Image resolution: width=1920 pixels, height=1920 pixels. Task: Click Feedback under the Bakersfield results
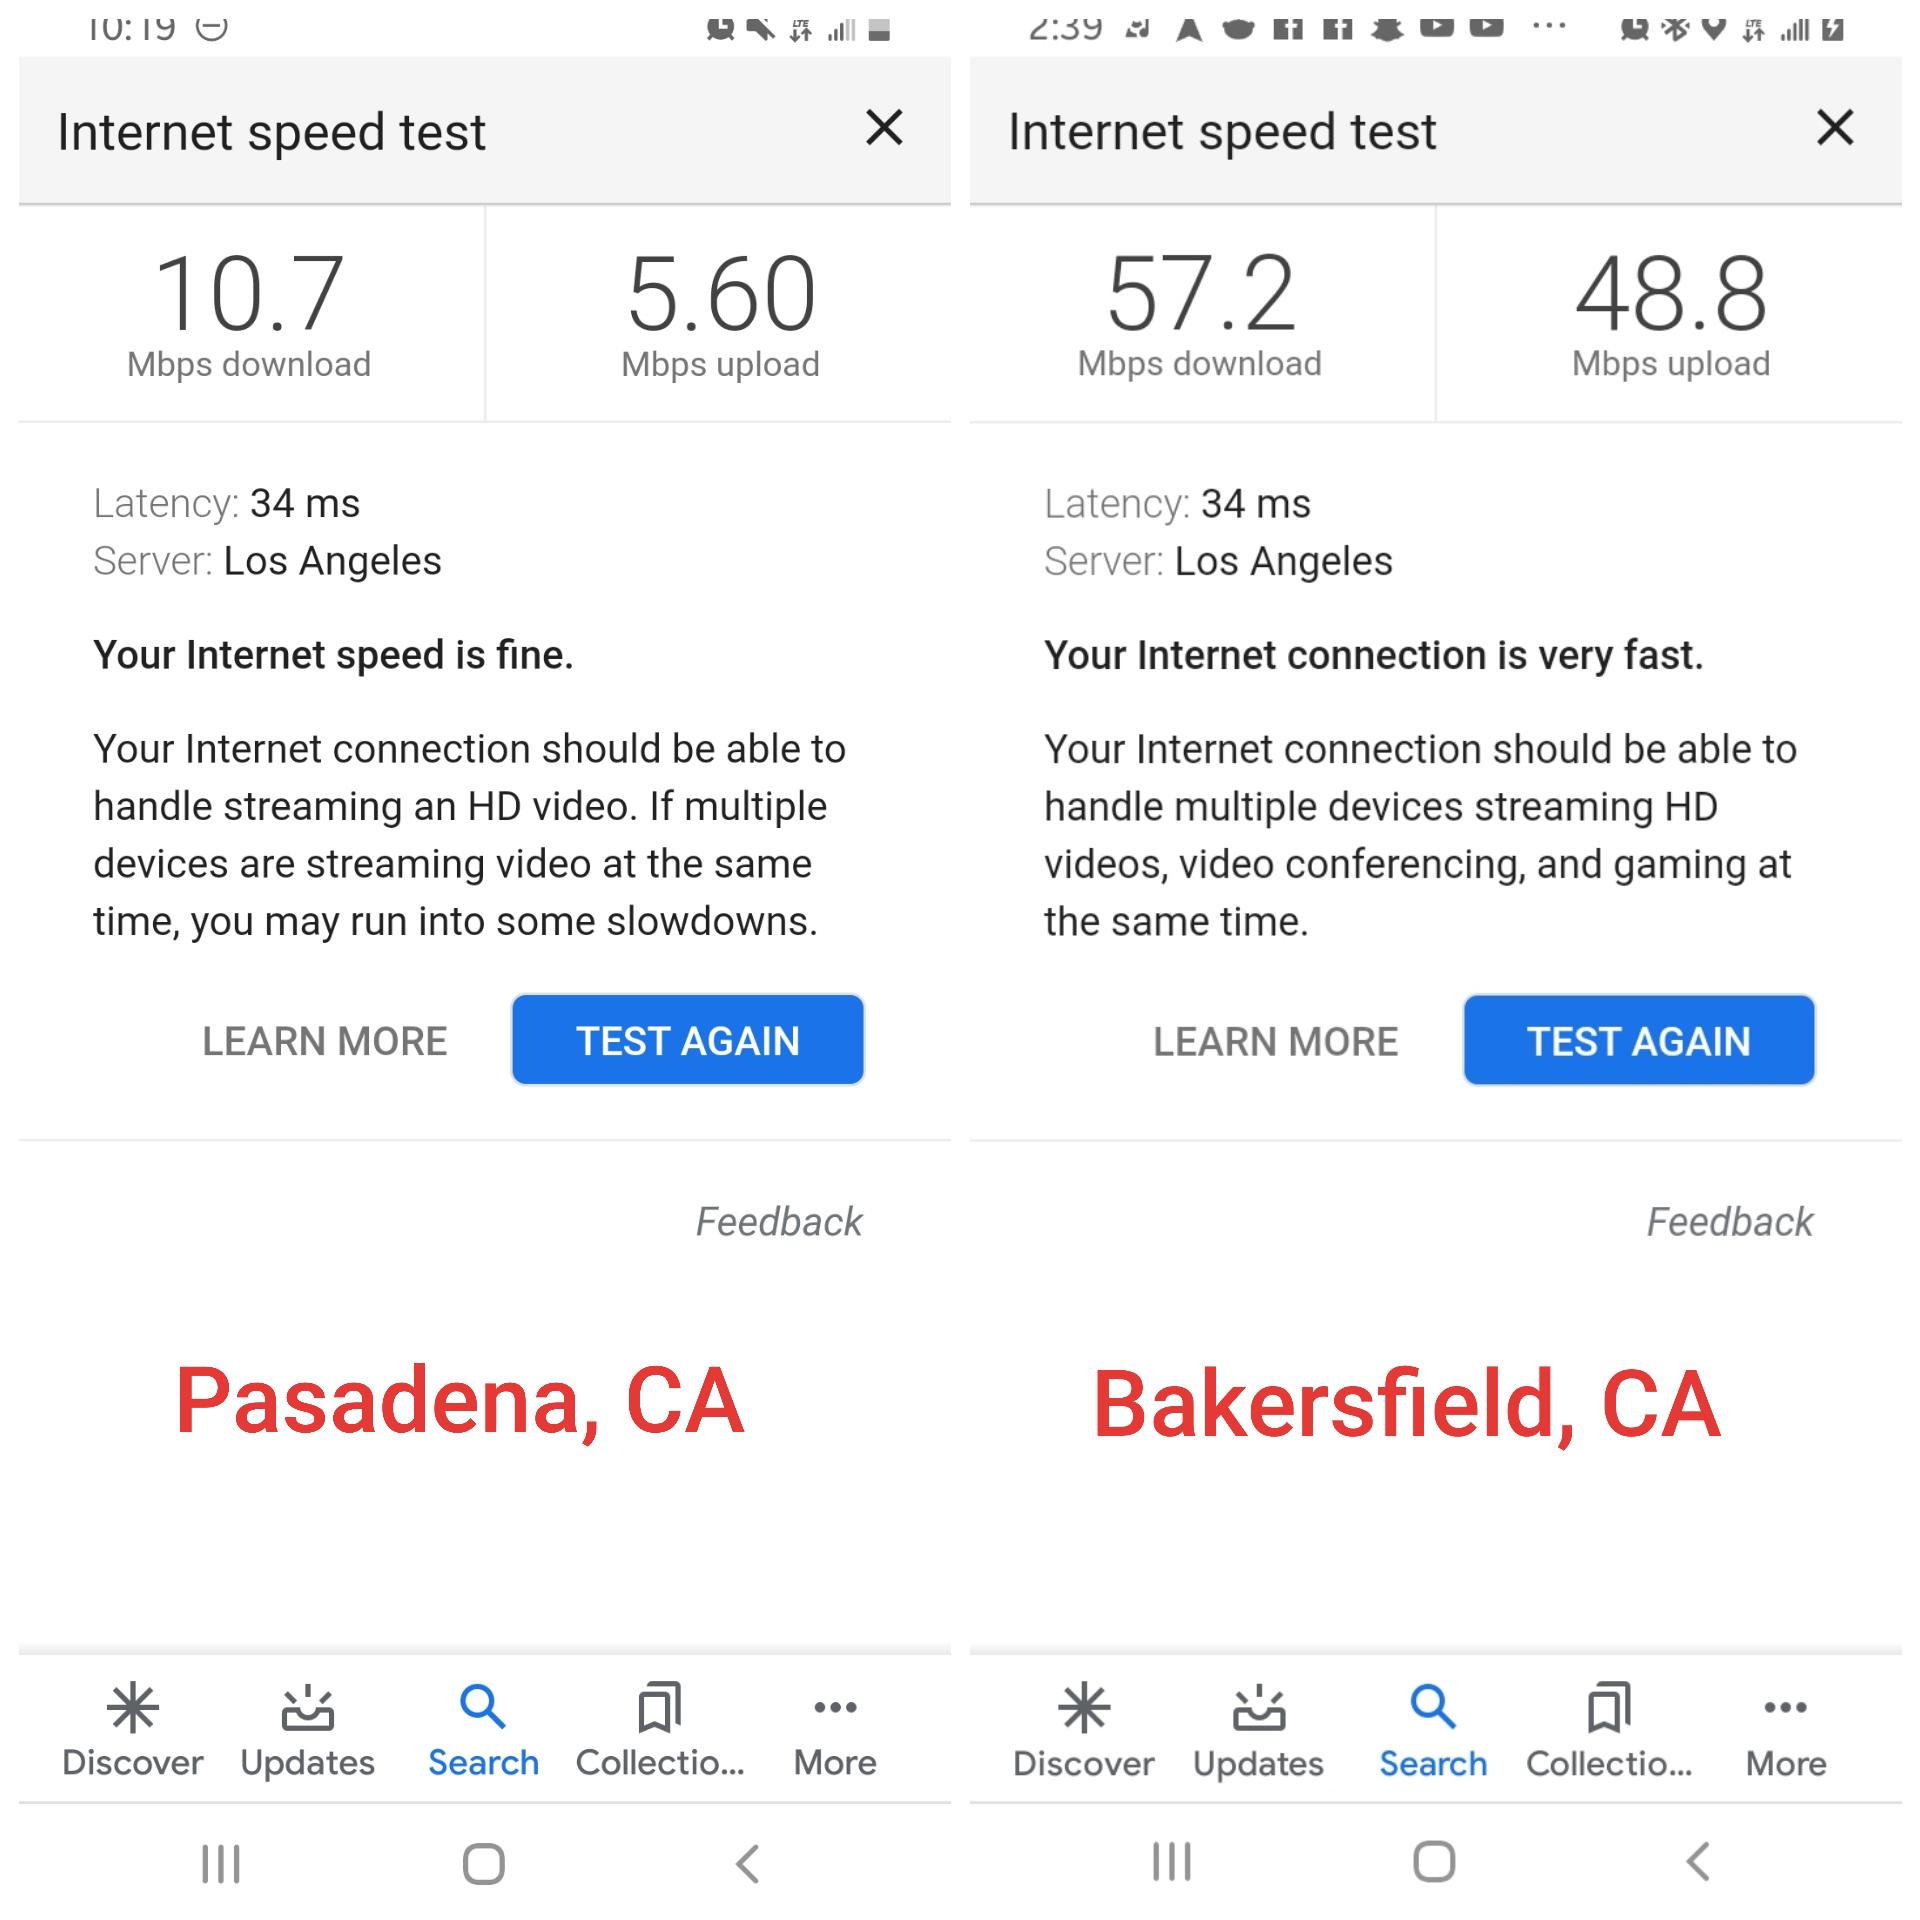click(x=1729, y=1221)
